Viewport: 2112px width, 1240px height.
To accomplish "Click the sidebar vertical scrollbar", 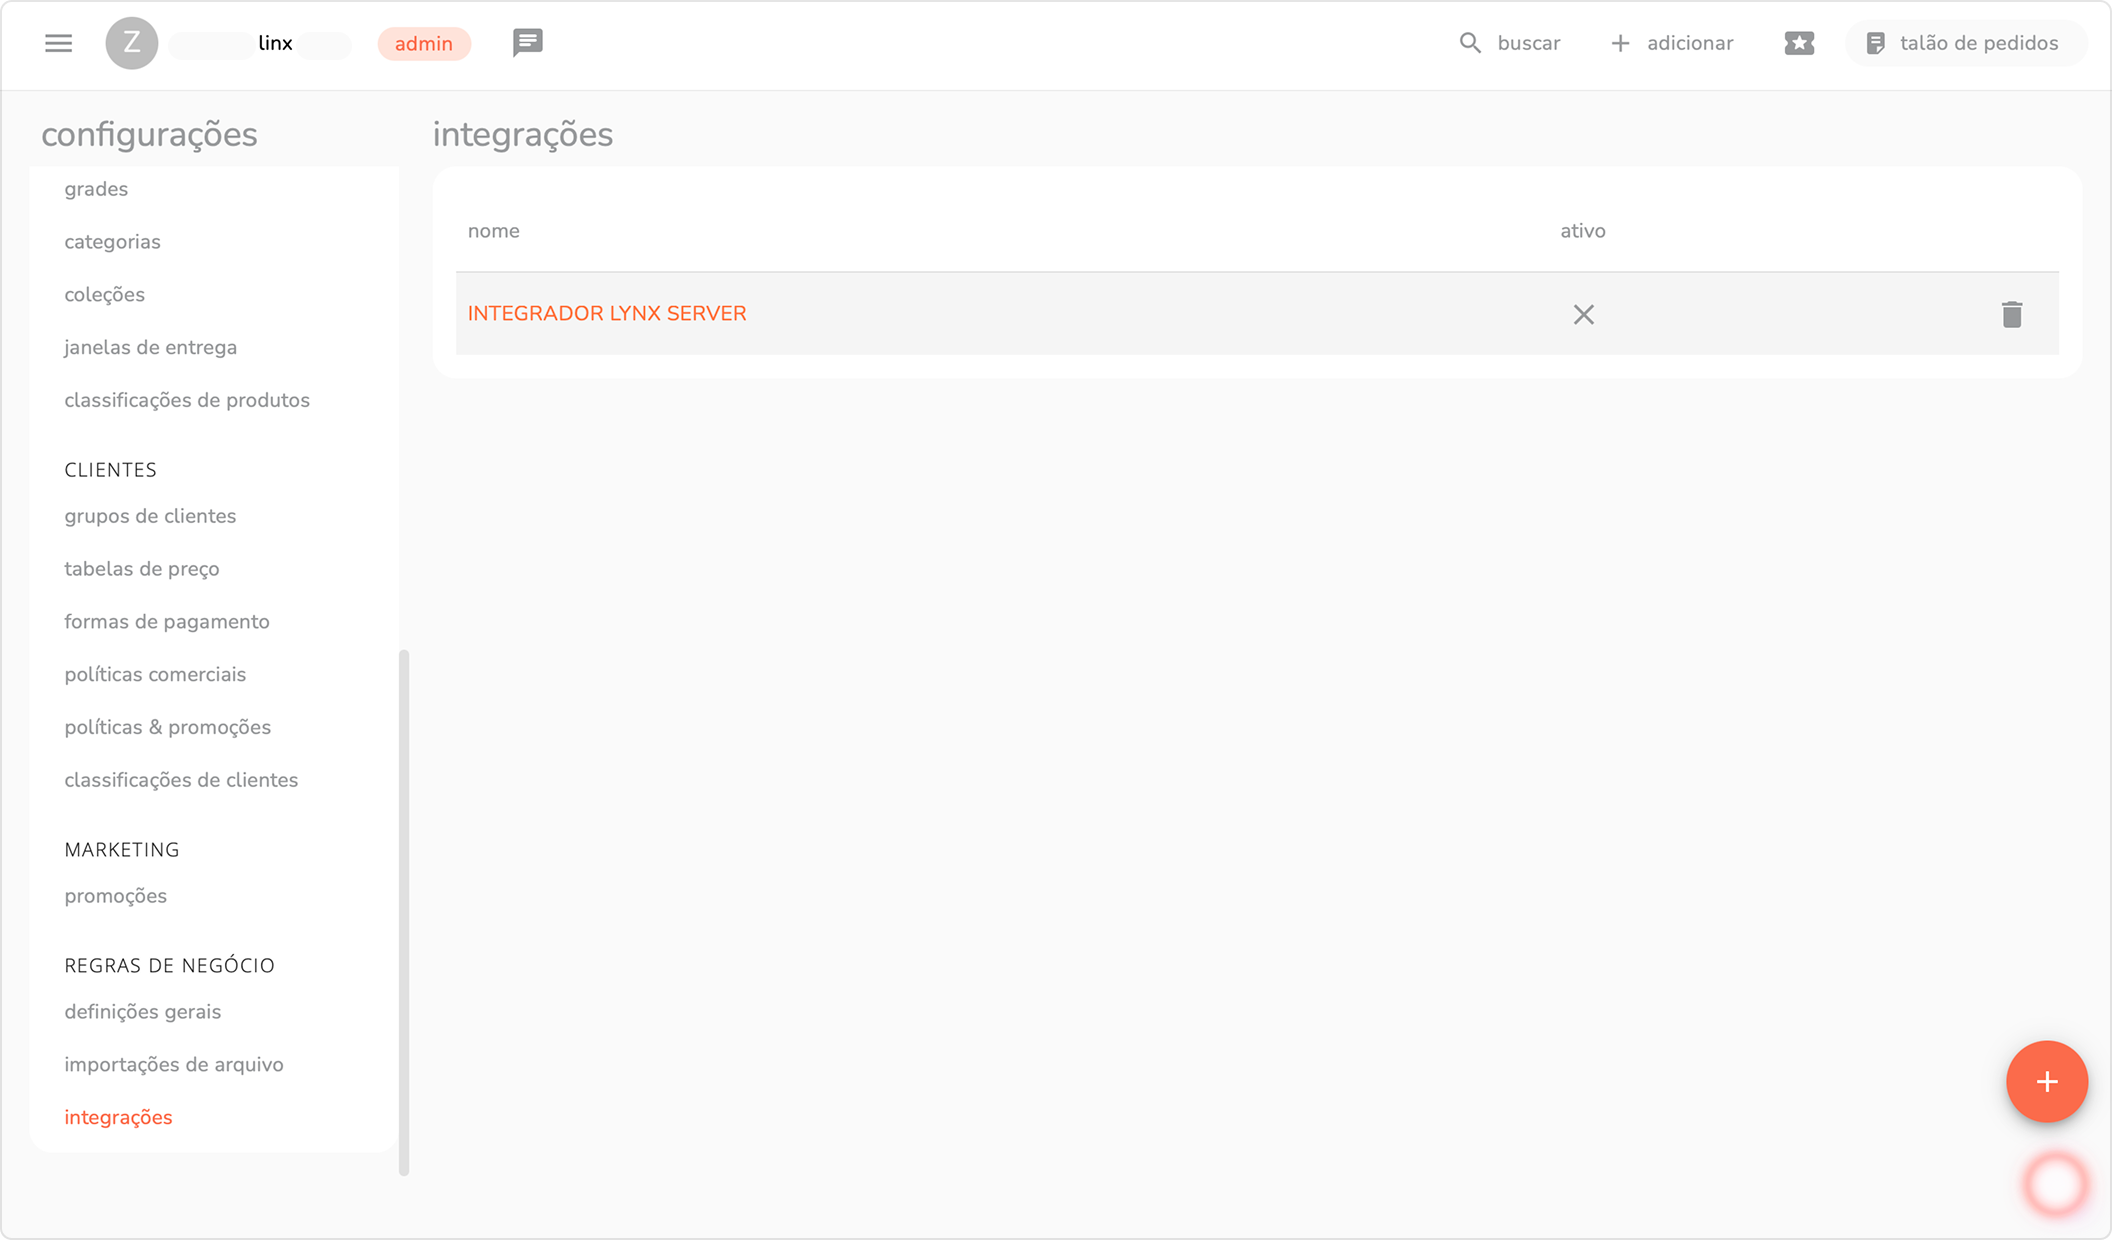I will click(404, 910).
